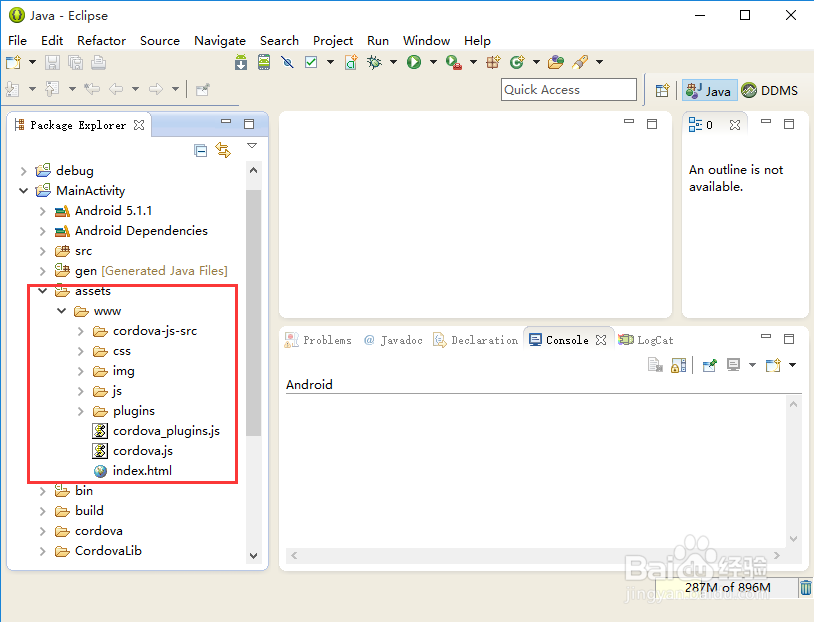Click the New Java Class icon
This screenshot has height=622, width=814.
[517, 62]
